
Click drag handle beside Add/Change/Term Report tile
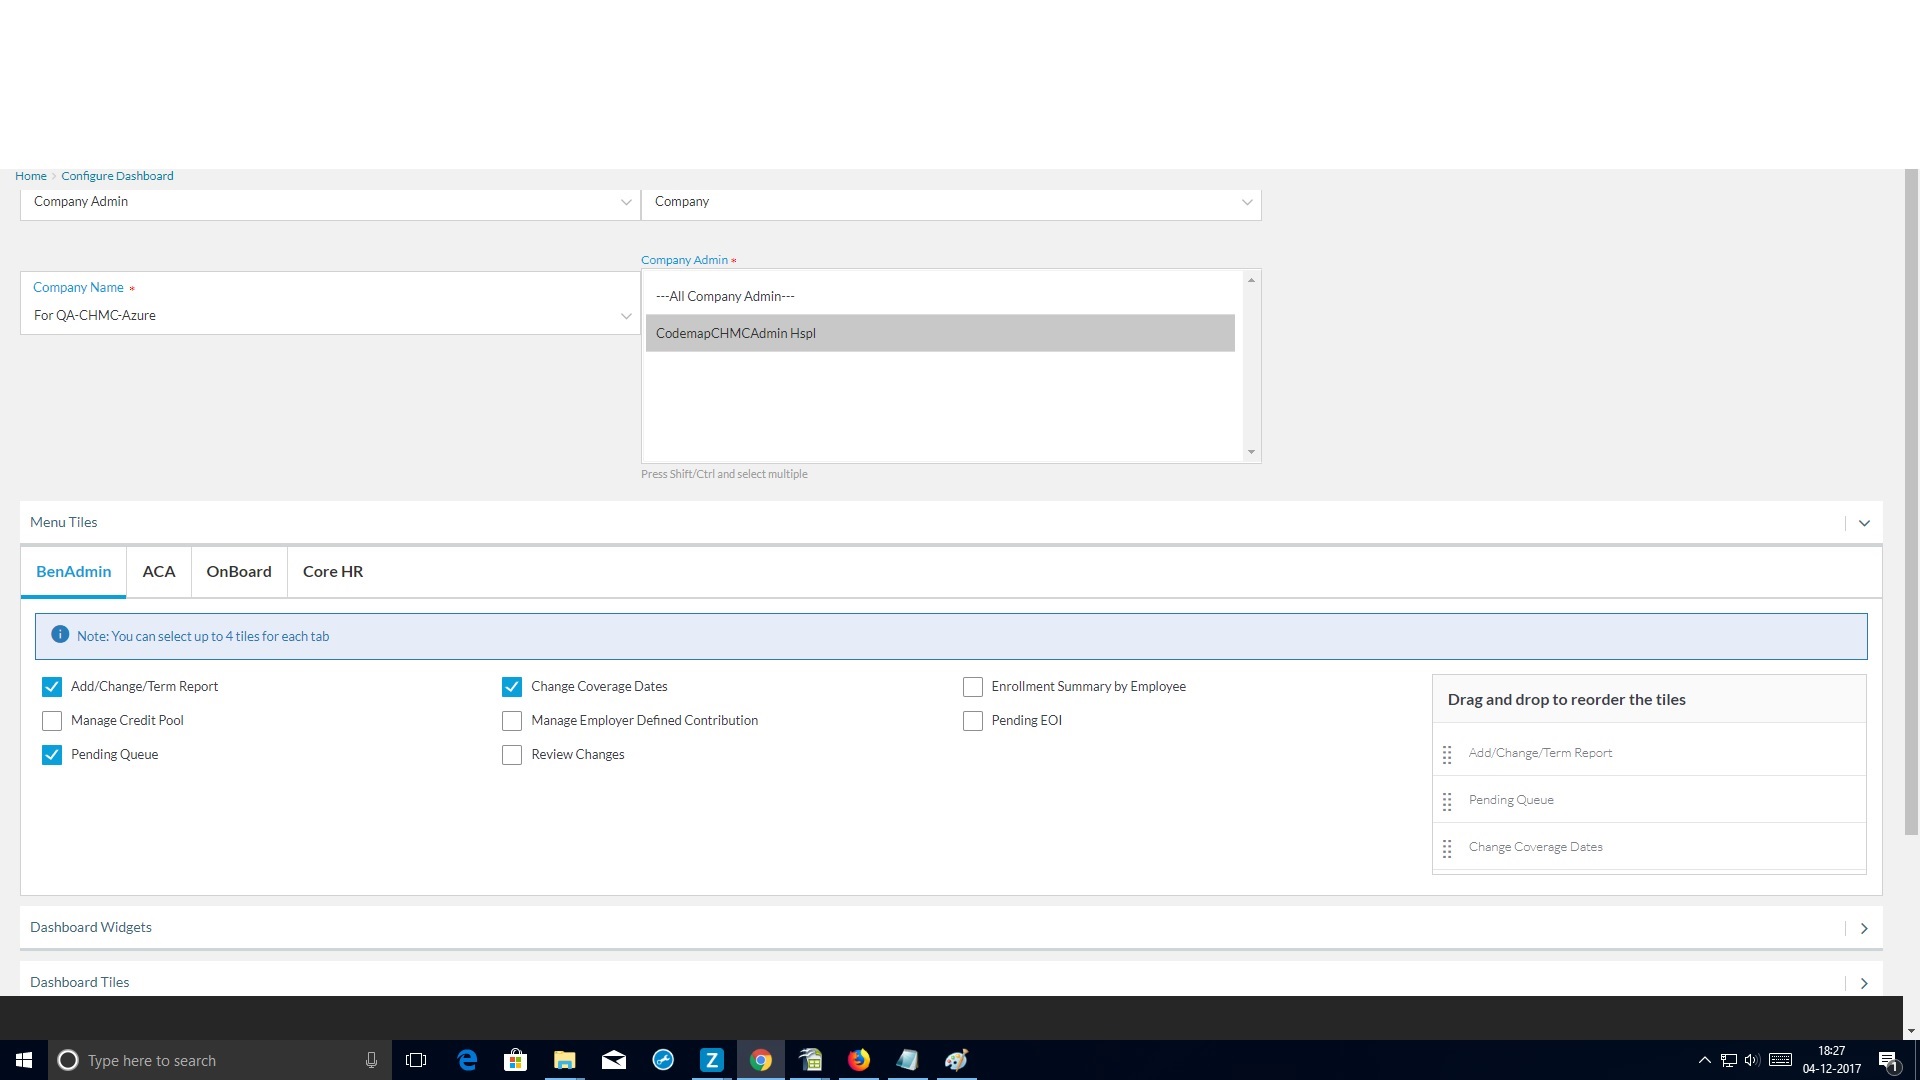[x=1447, y=755]
